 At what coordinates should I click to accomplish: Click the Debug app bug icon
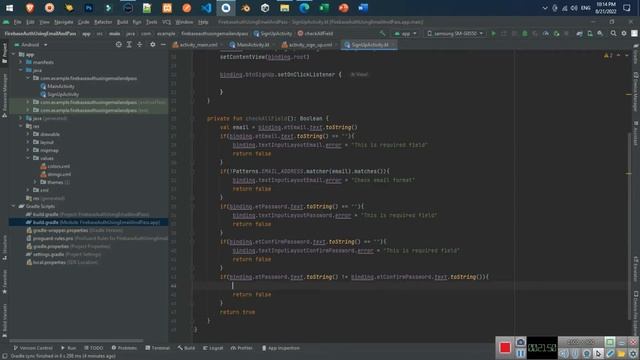point(525,33)
